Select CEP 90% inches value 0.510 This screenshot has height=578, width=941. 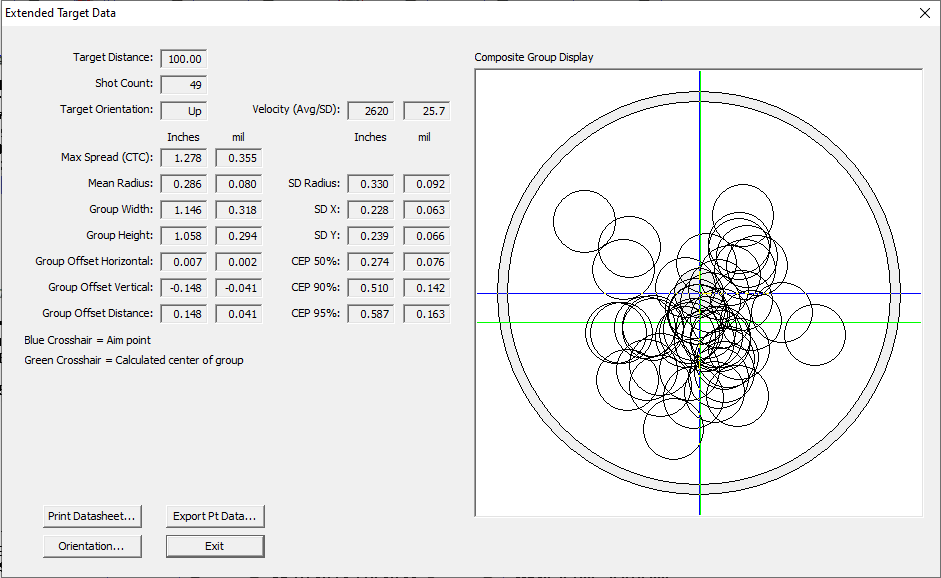click(x=370, y=288)
